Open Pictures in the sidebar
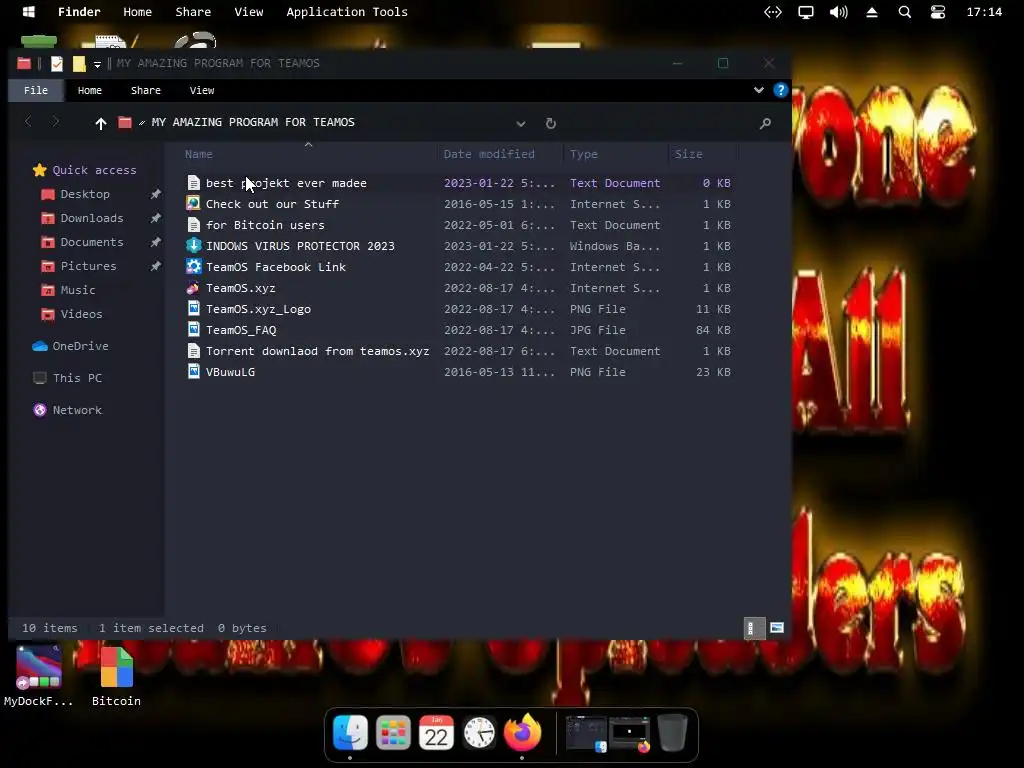Screen dimensions: 1024x768 [x=78, y=266]
